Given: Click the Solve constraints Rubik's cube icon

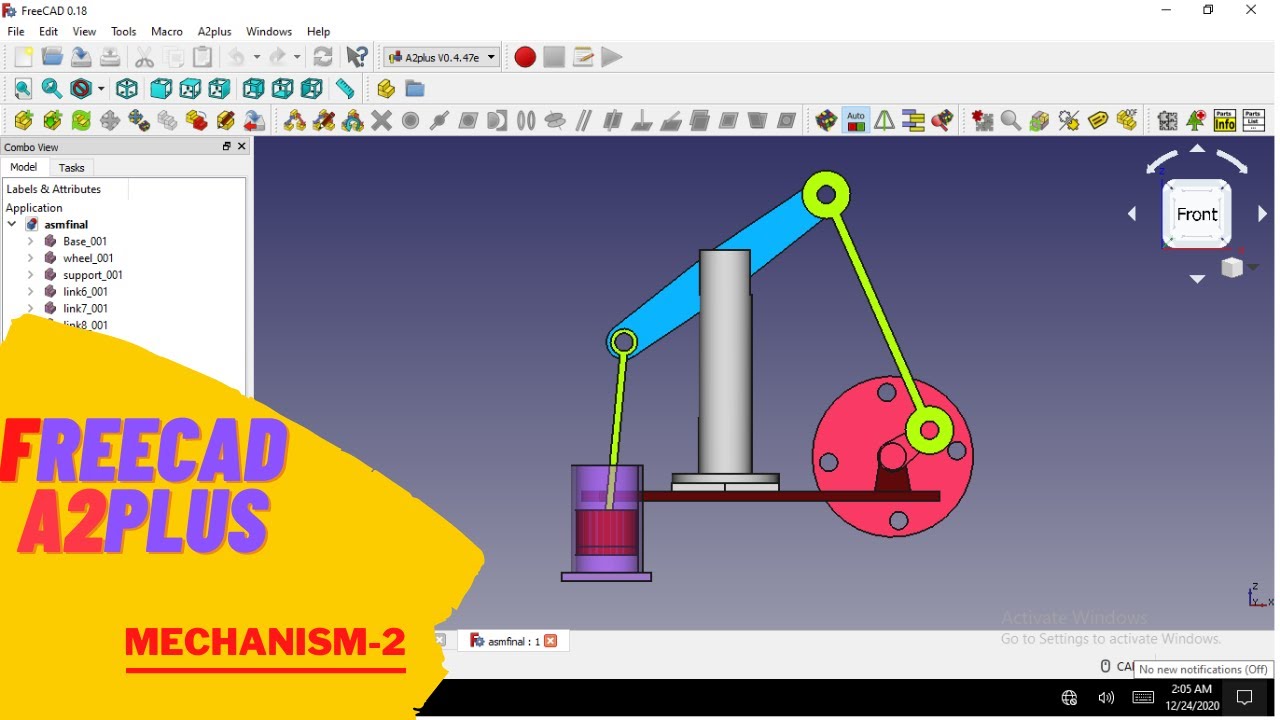Looking at the screenshot, I should 826,121.
